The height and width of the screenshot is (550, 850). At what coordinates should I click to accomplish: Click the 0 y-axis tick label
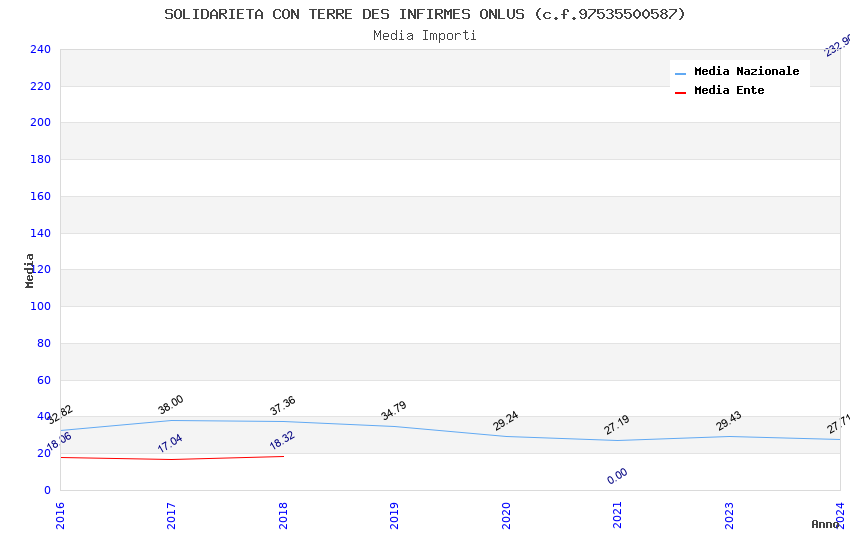point(47,490)
